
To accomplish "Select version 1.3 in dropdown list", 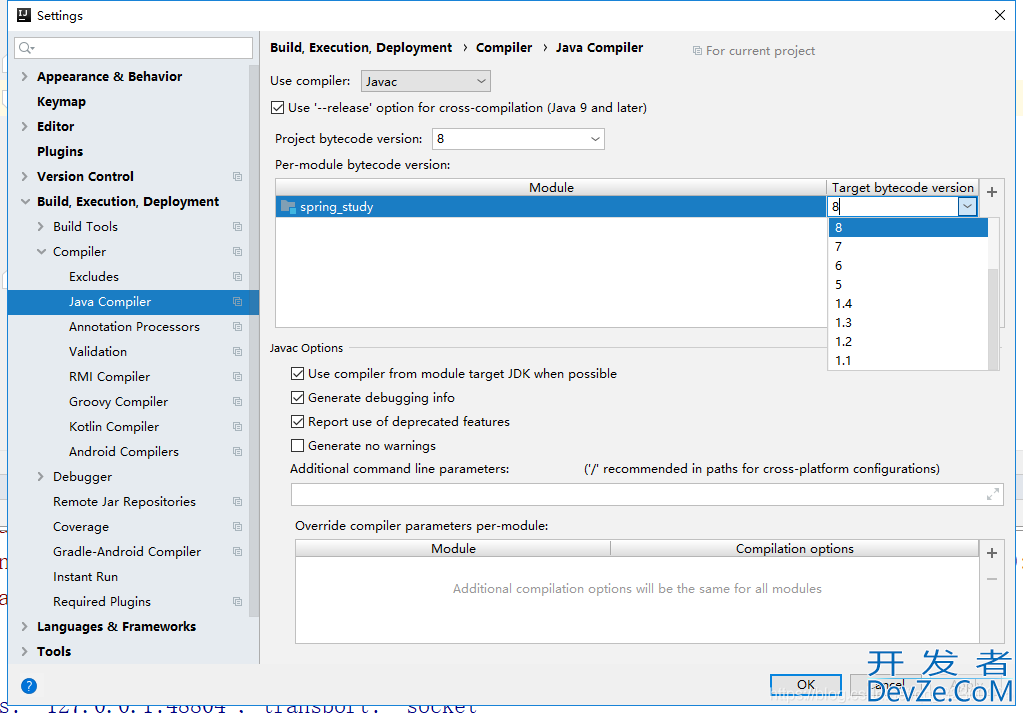I will [x=908, y=323].
